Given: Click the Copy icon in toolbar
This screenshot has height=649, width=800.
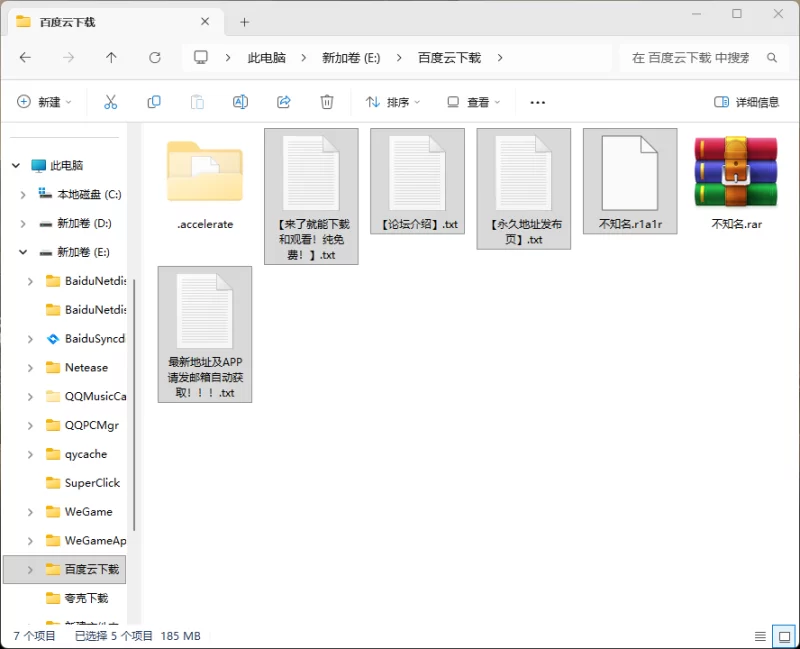Looking at the screenshot, I should click(x=154, y=102).
